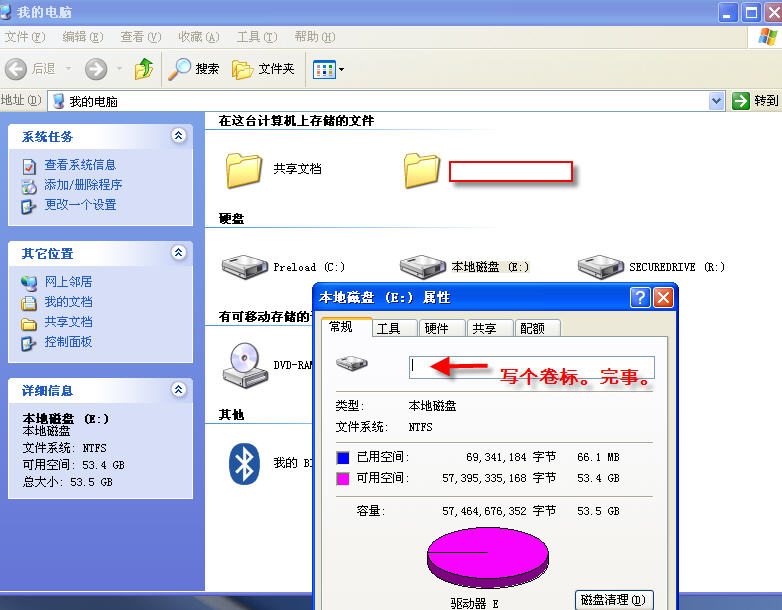Click the My Computer icon in address bar
Screen dimensions: 782x610
click(x=58, y=101)
